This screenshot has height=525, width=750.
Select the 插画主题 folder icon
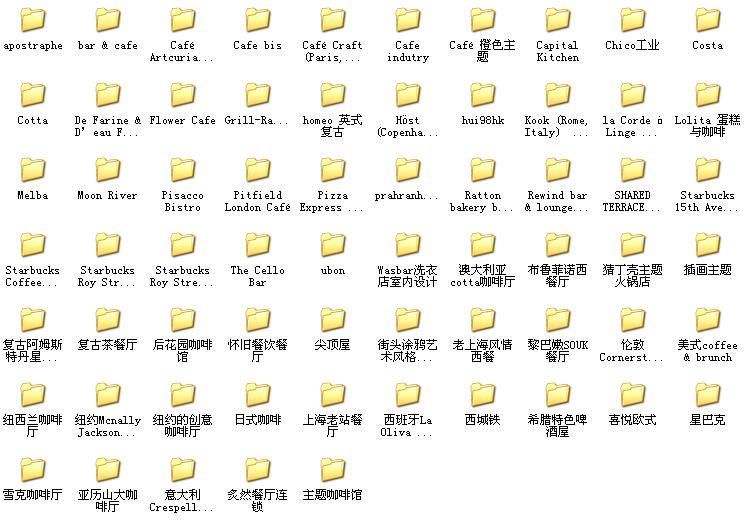tap(707, 245)
